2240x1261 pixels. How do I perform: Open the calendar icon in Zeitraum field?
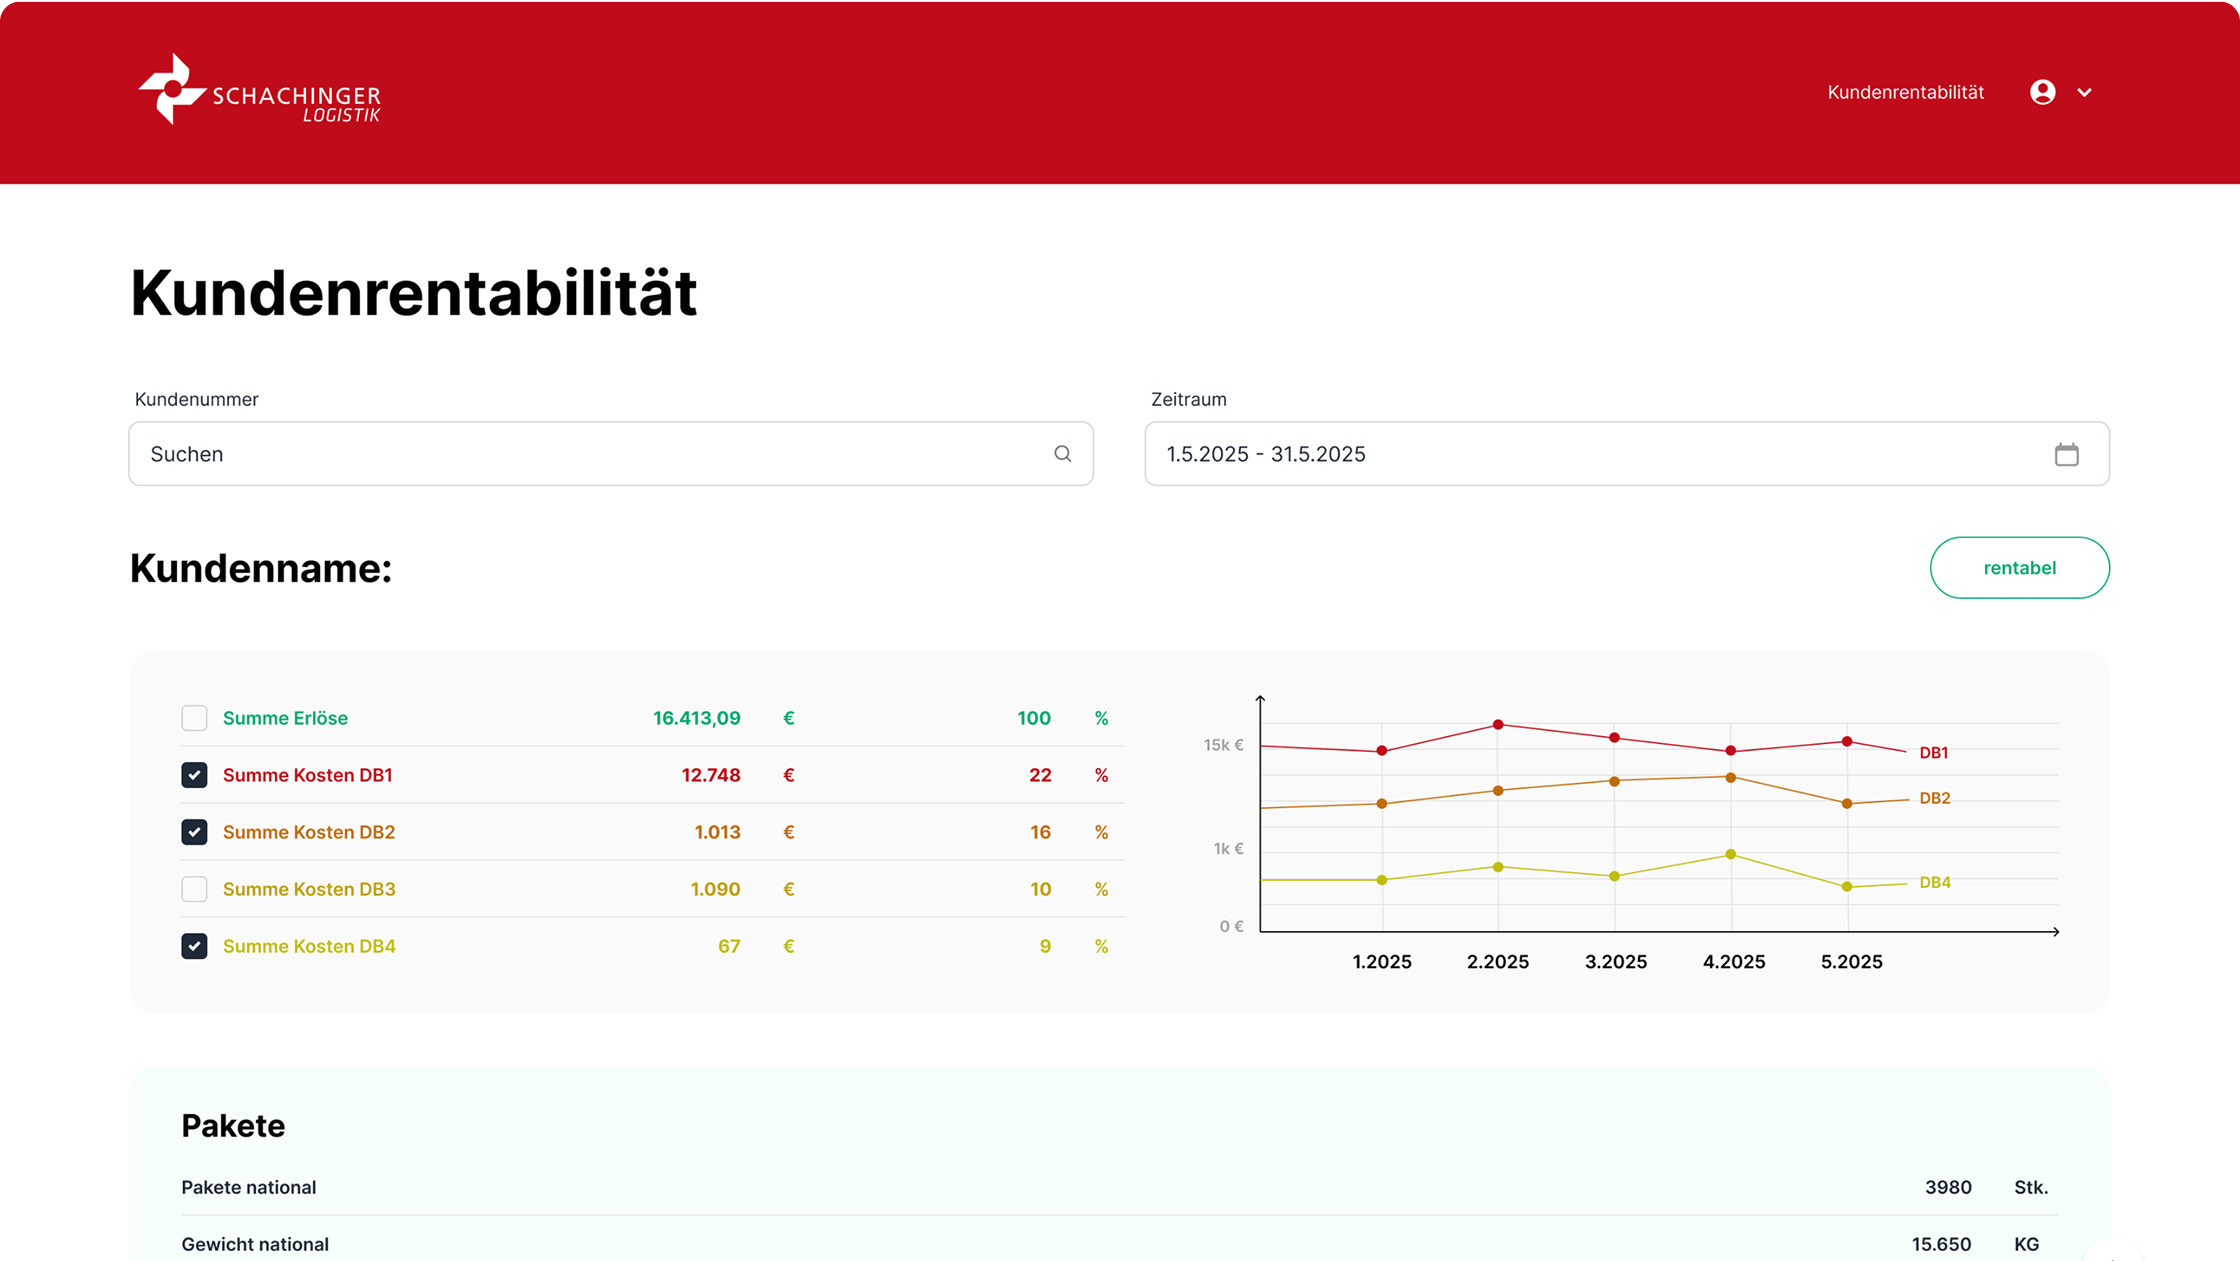pyautogui.click(x=2066, y=454)
